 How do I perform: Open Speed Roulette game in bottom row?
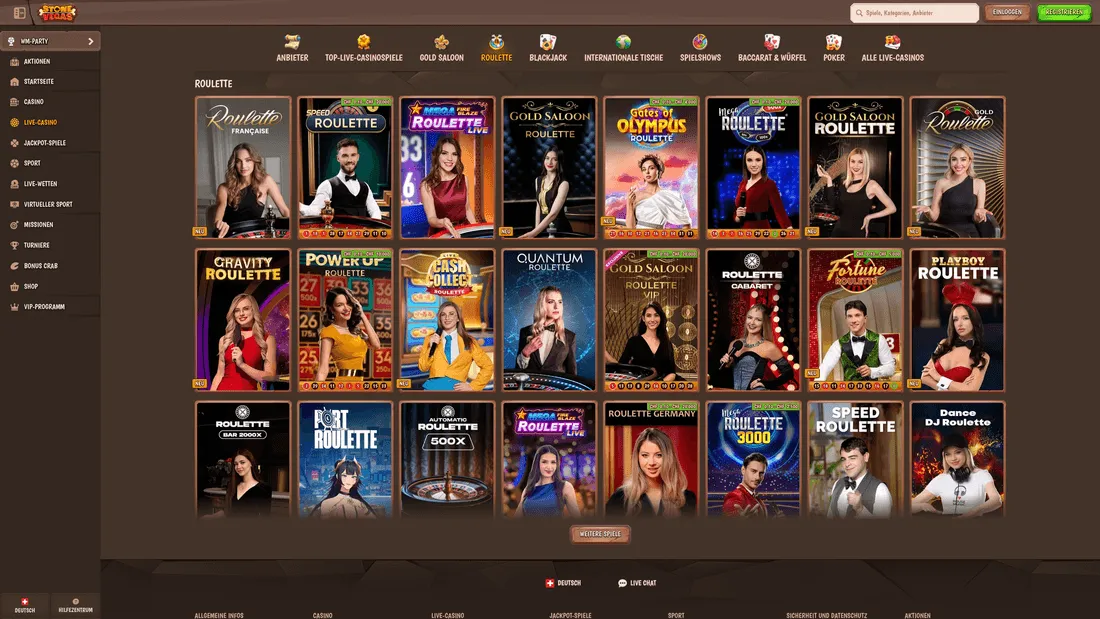855,460
